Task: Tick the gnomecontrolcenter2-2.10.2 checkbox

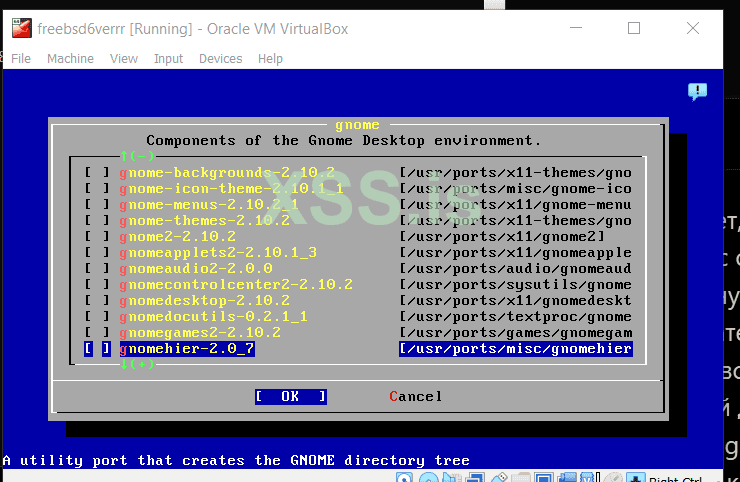Action: point(97,285)
